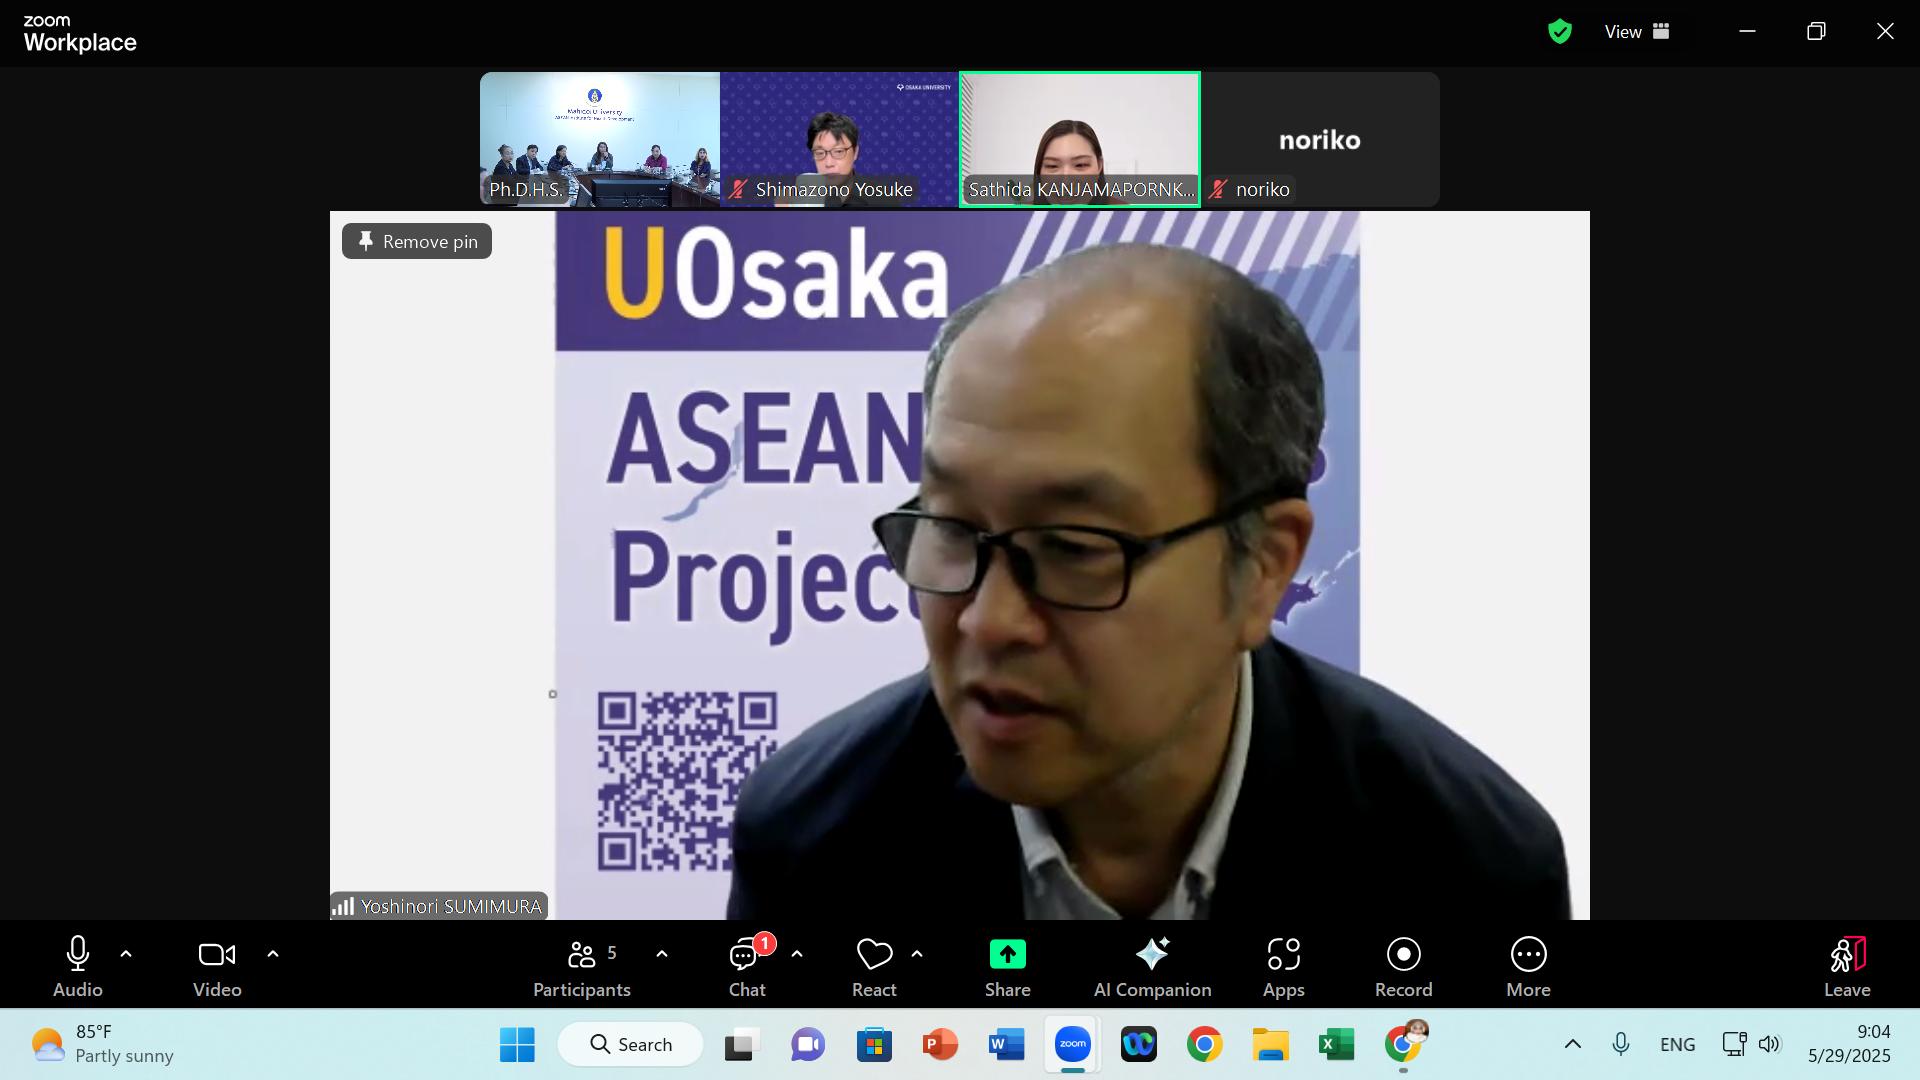Minimize the Zoom window
This screenshot has width=1920, height=1080.
(1747, 32)
